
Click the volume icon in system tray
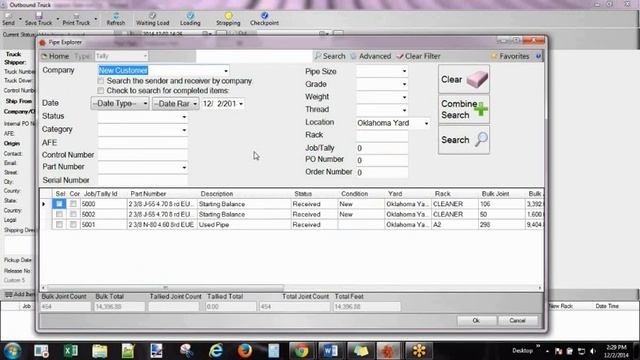(593, 351)
